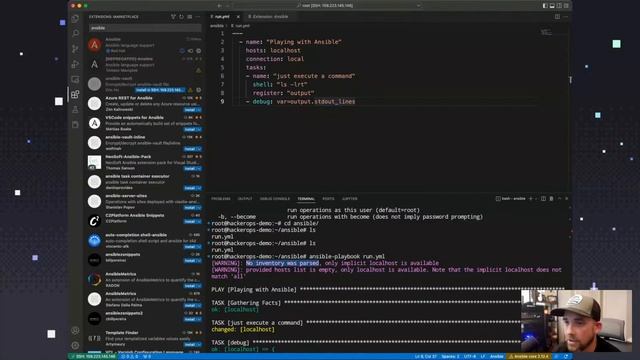Image resolution: width=640 pixels, height=360 pixels.
Task: Add a new terminal with plus icon
Action: 531,199
